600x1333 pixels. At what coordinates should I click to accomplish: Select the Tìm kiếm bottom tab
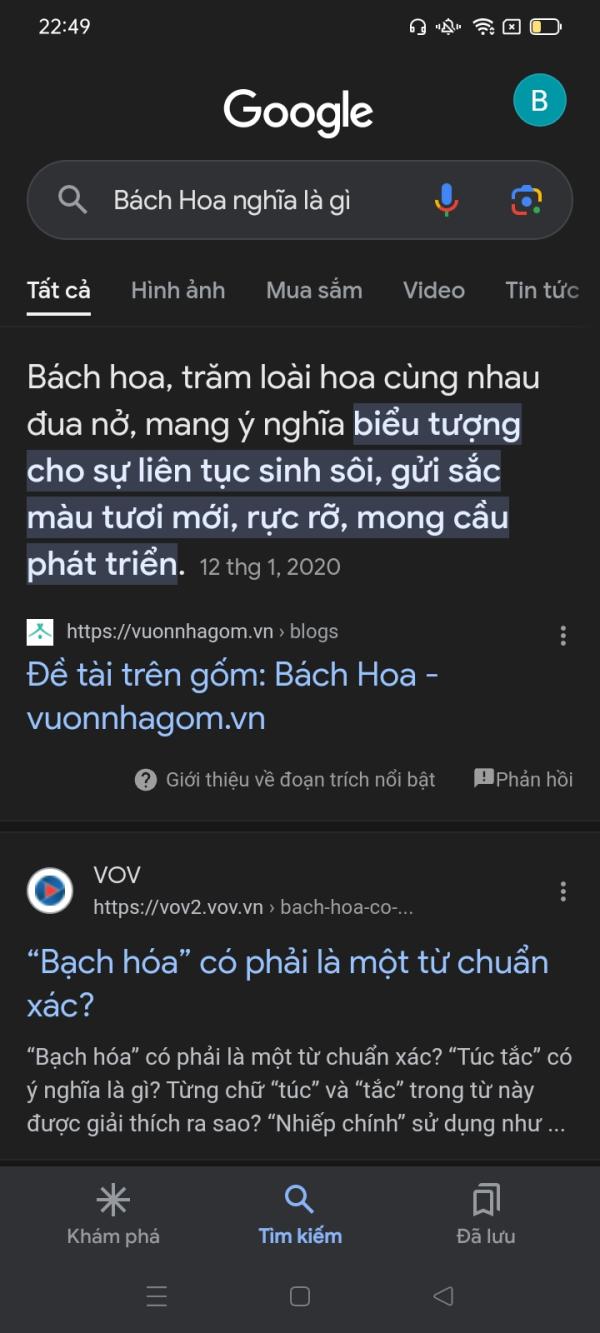coord(300,1215)
